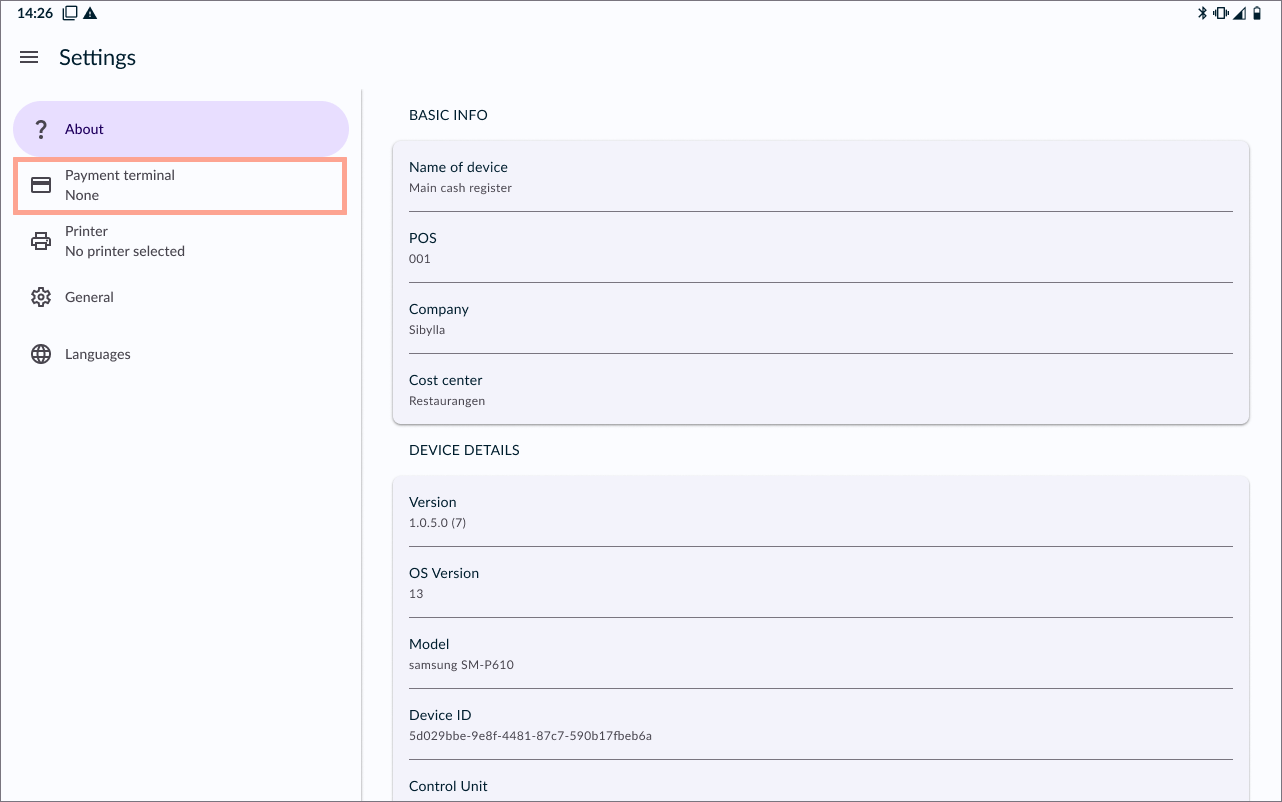1282x802 pixels.
Task: Tap the 14:26 clock in status bar
Action: coord(35,13)
